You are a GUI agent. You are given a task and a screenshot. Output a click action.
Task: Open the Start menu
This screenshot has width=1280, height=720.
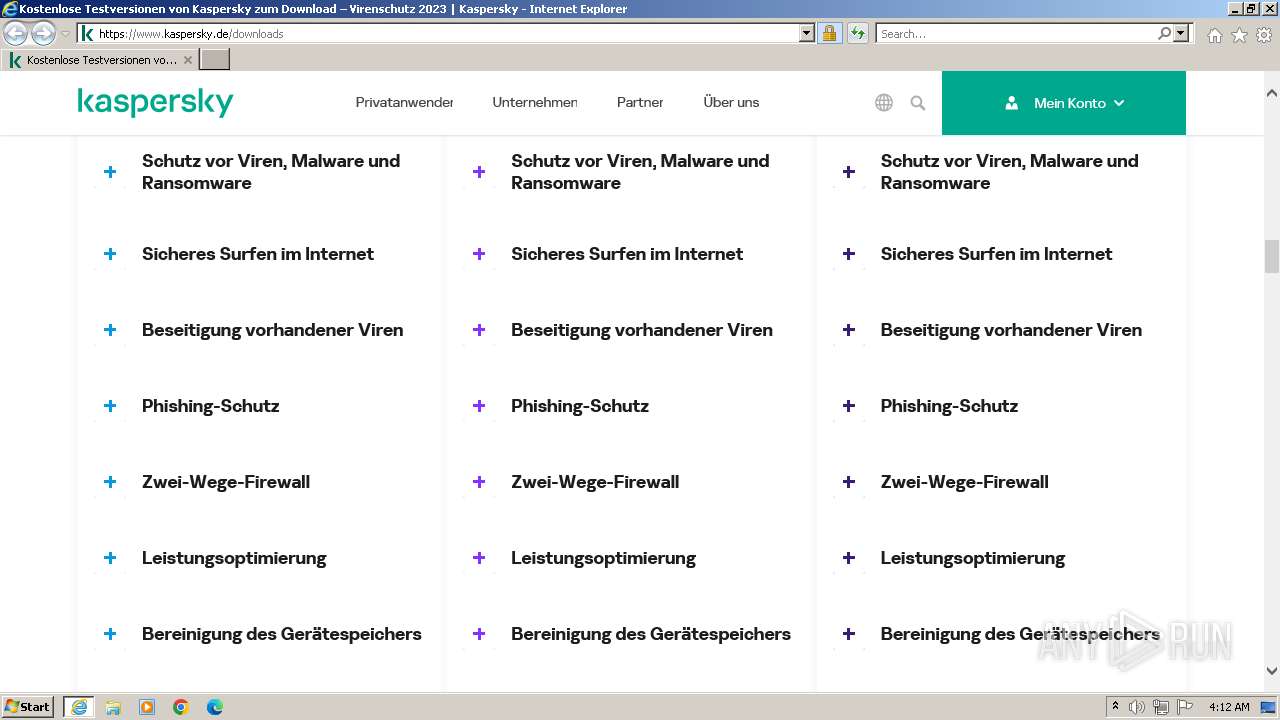[28, 706]
